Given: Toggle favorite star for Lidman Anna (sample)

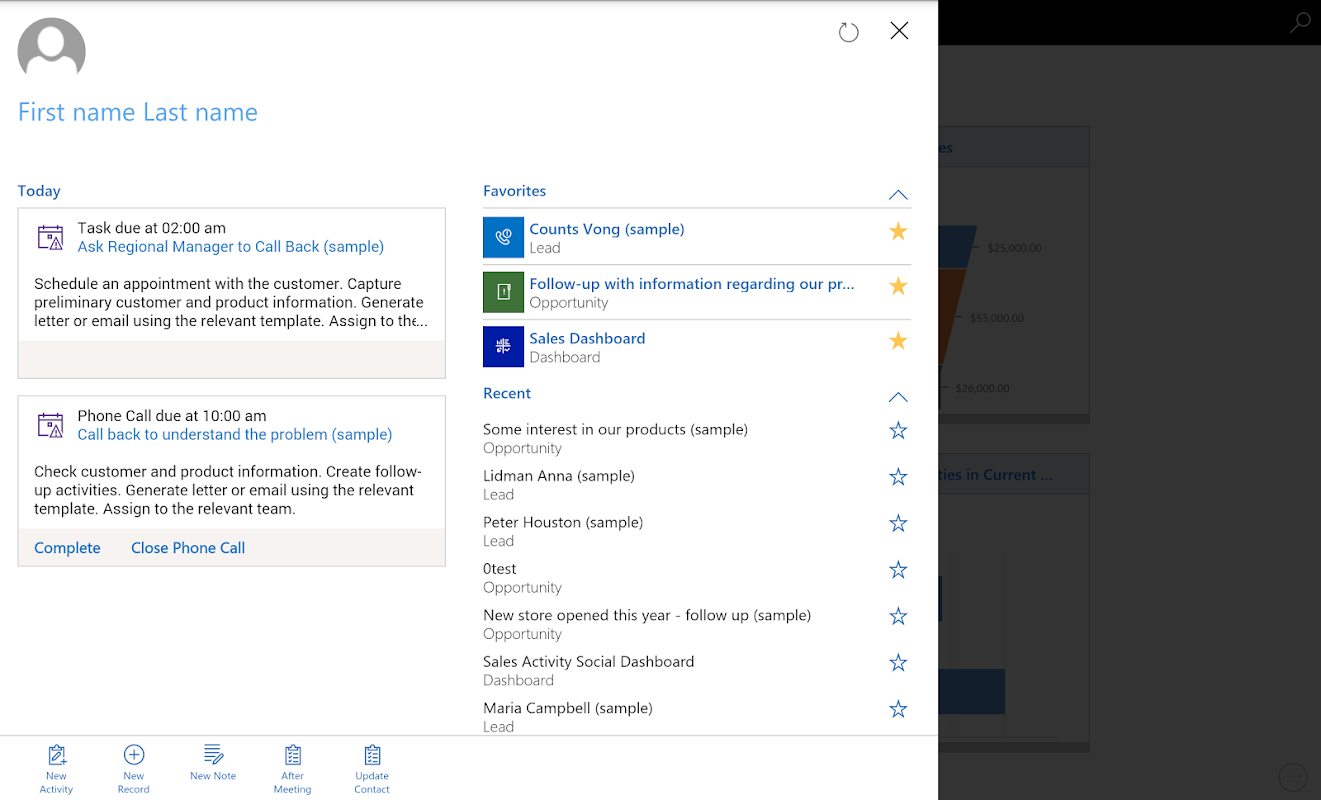Looking at the screenshot, I should pyautogui.click(x=898, y=477).
